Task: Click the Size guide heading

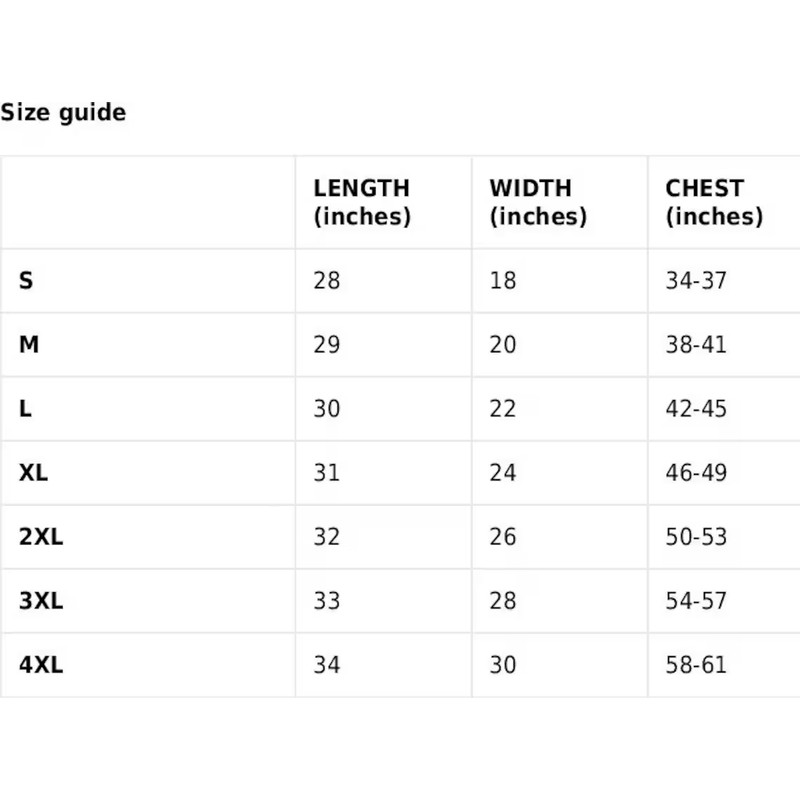Action: tap(63, 113)
